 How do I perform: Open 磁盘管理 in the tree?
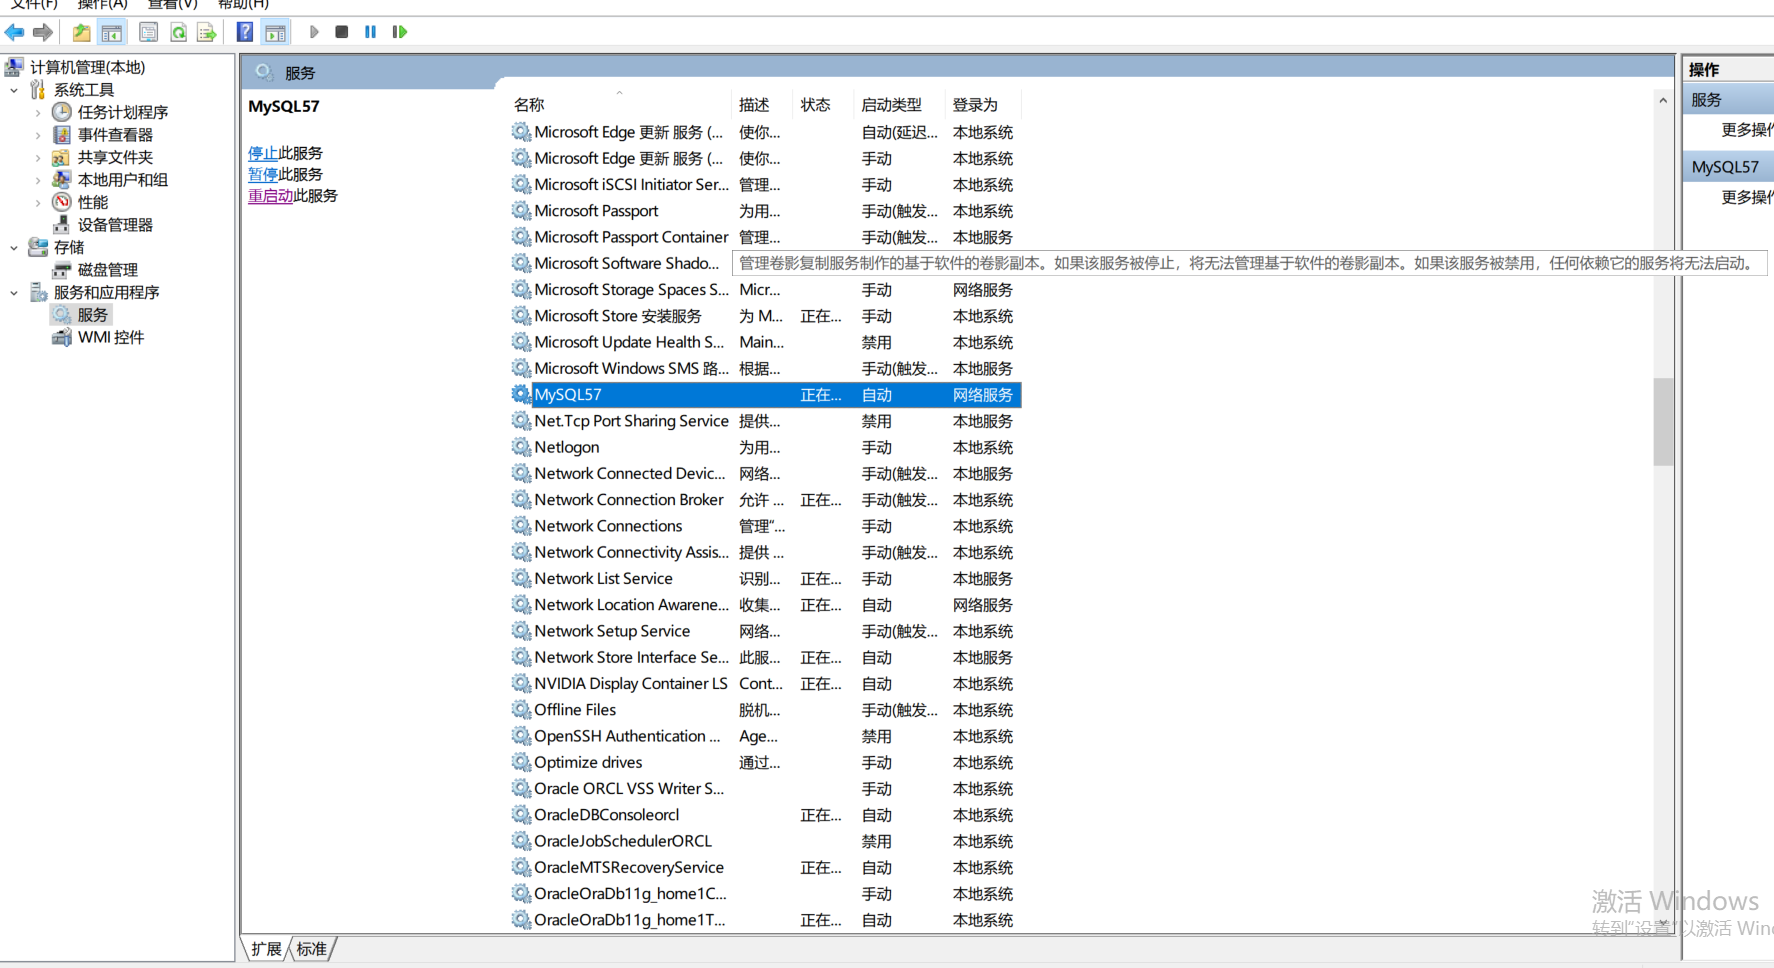click(x=108, y=270)
